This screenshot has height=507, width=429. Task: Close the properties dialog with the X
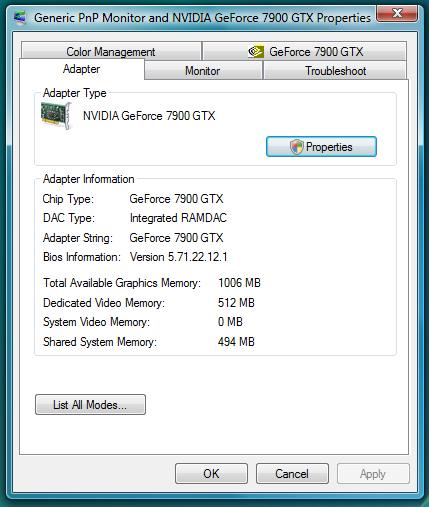[397, 14]
